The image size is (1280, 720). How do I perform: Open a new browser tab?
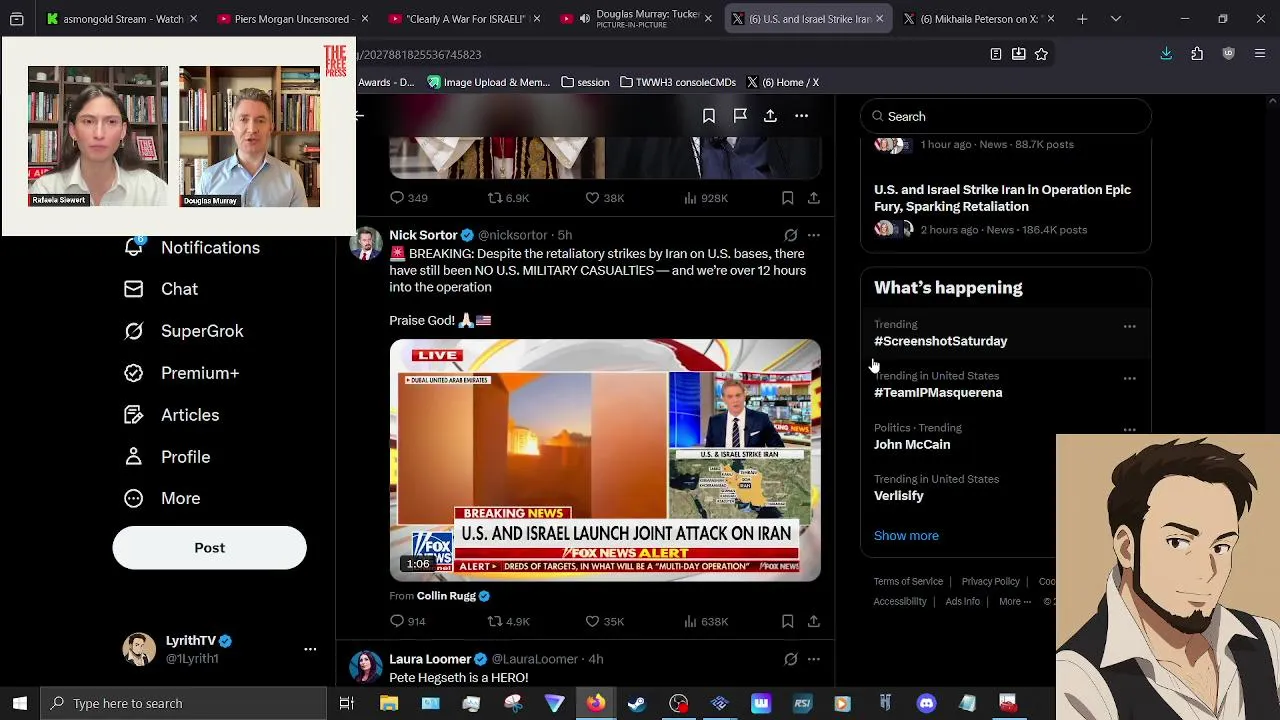(x=1082, y=19)
